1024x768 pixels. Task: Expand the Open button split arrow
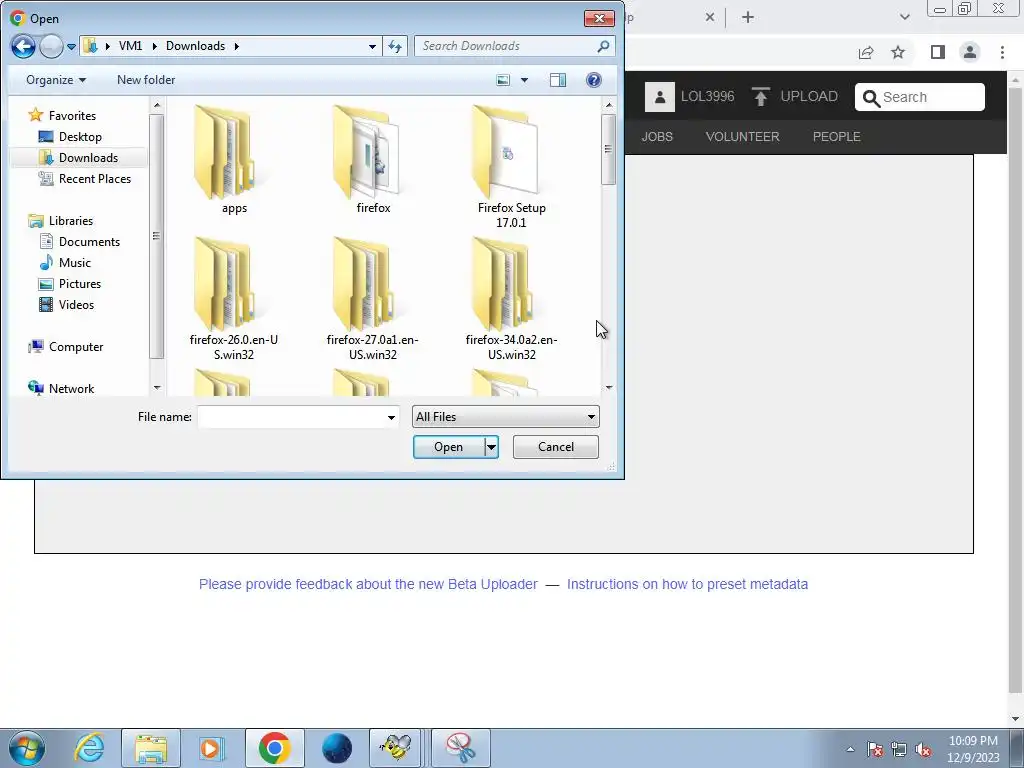pyautogui.click(x=491, y=447)
